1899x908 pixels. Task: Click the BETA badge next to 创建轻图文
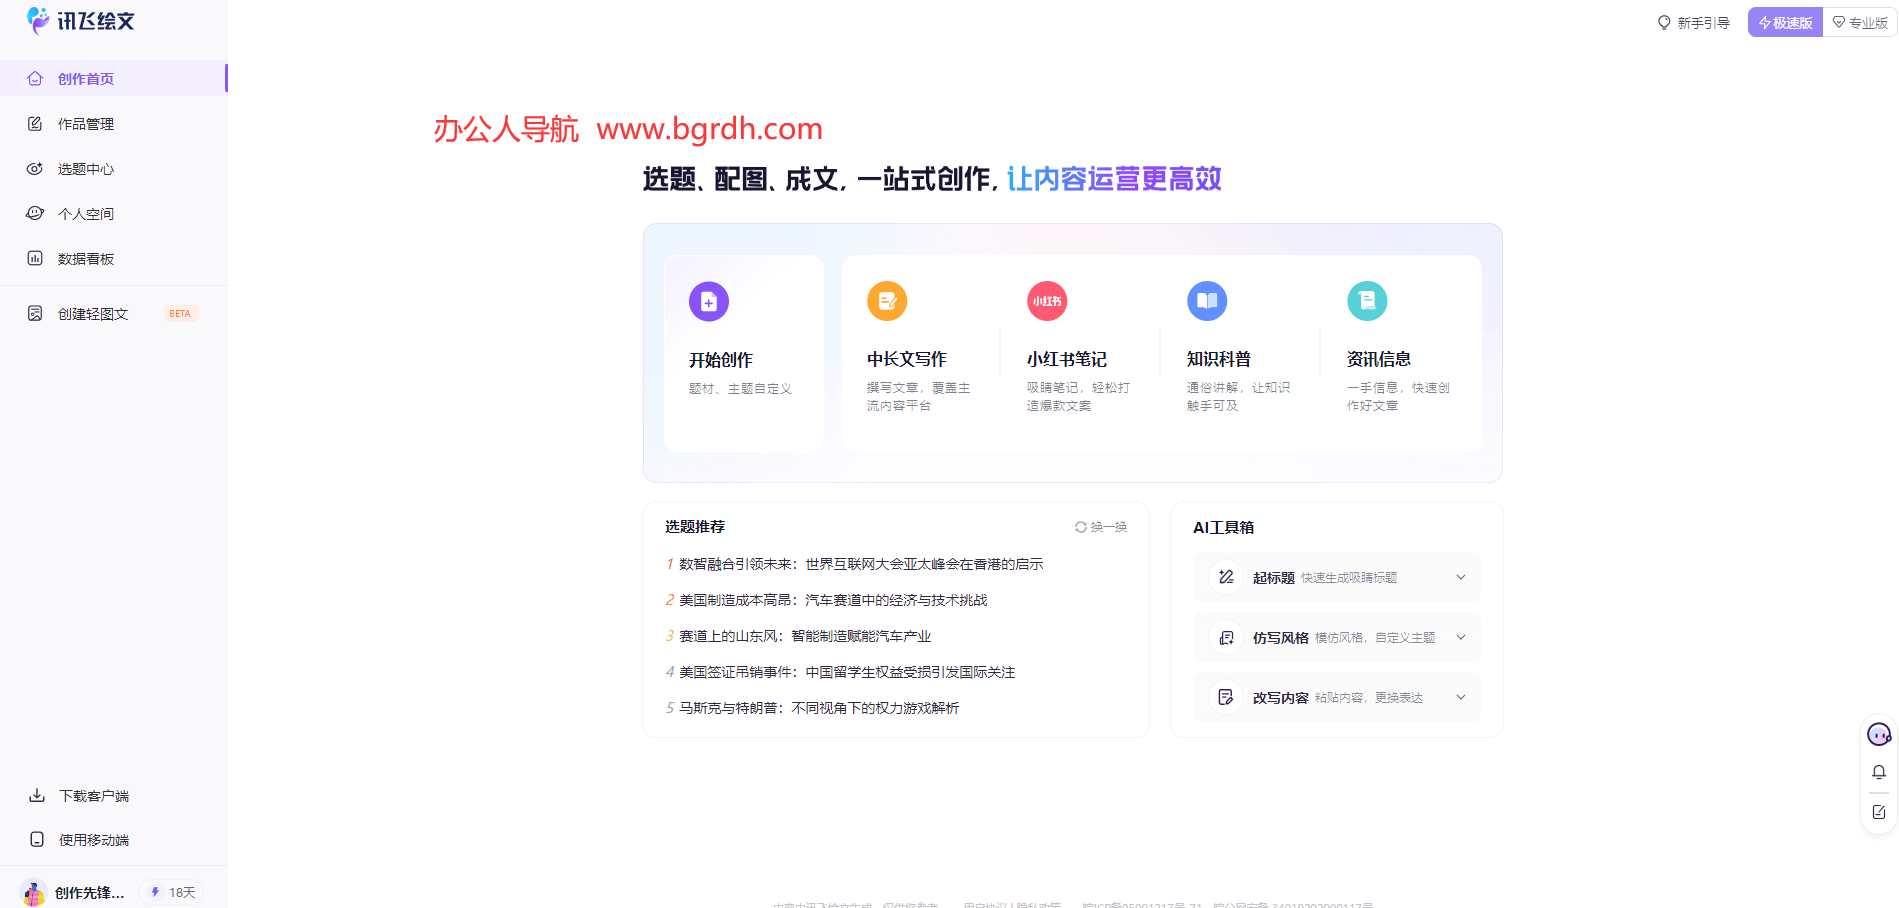[181, 313]
